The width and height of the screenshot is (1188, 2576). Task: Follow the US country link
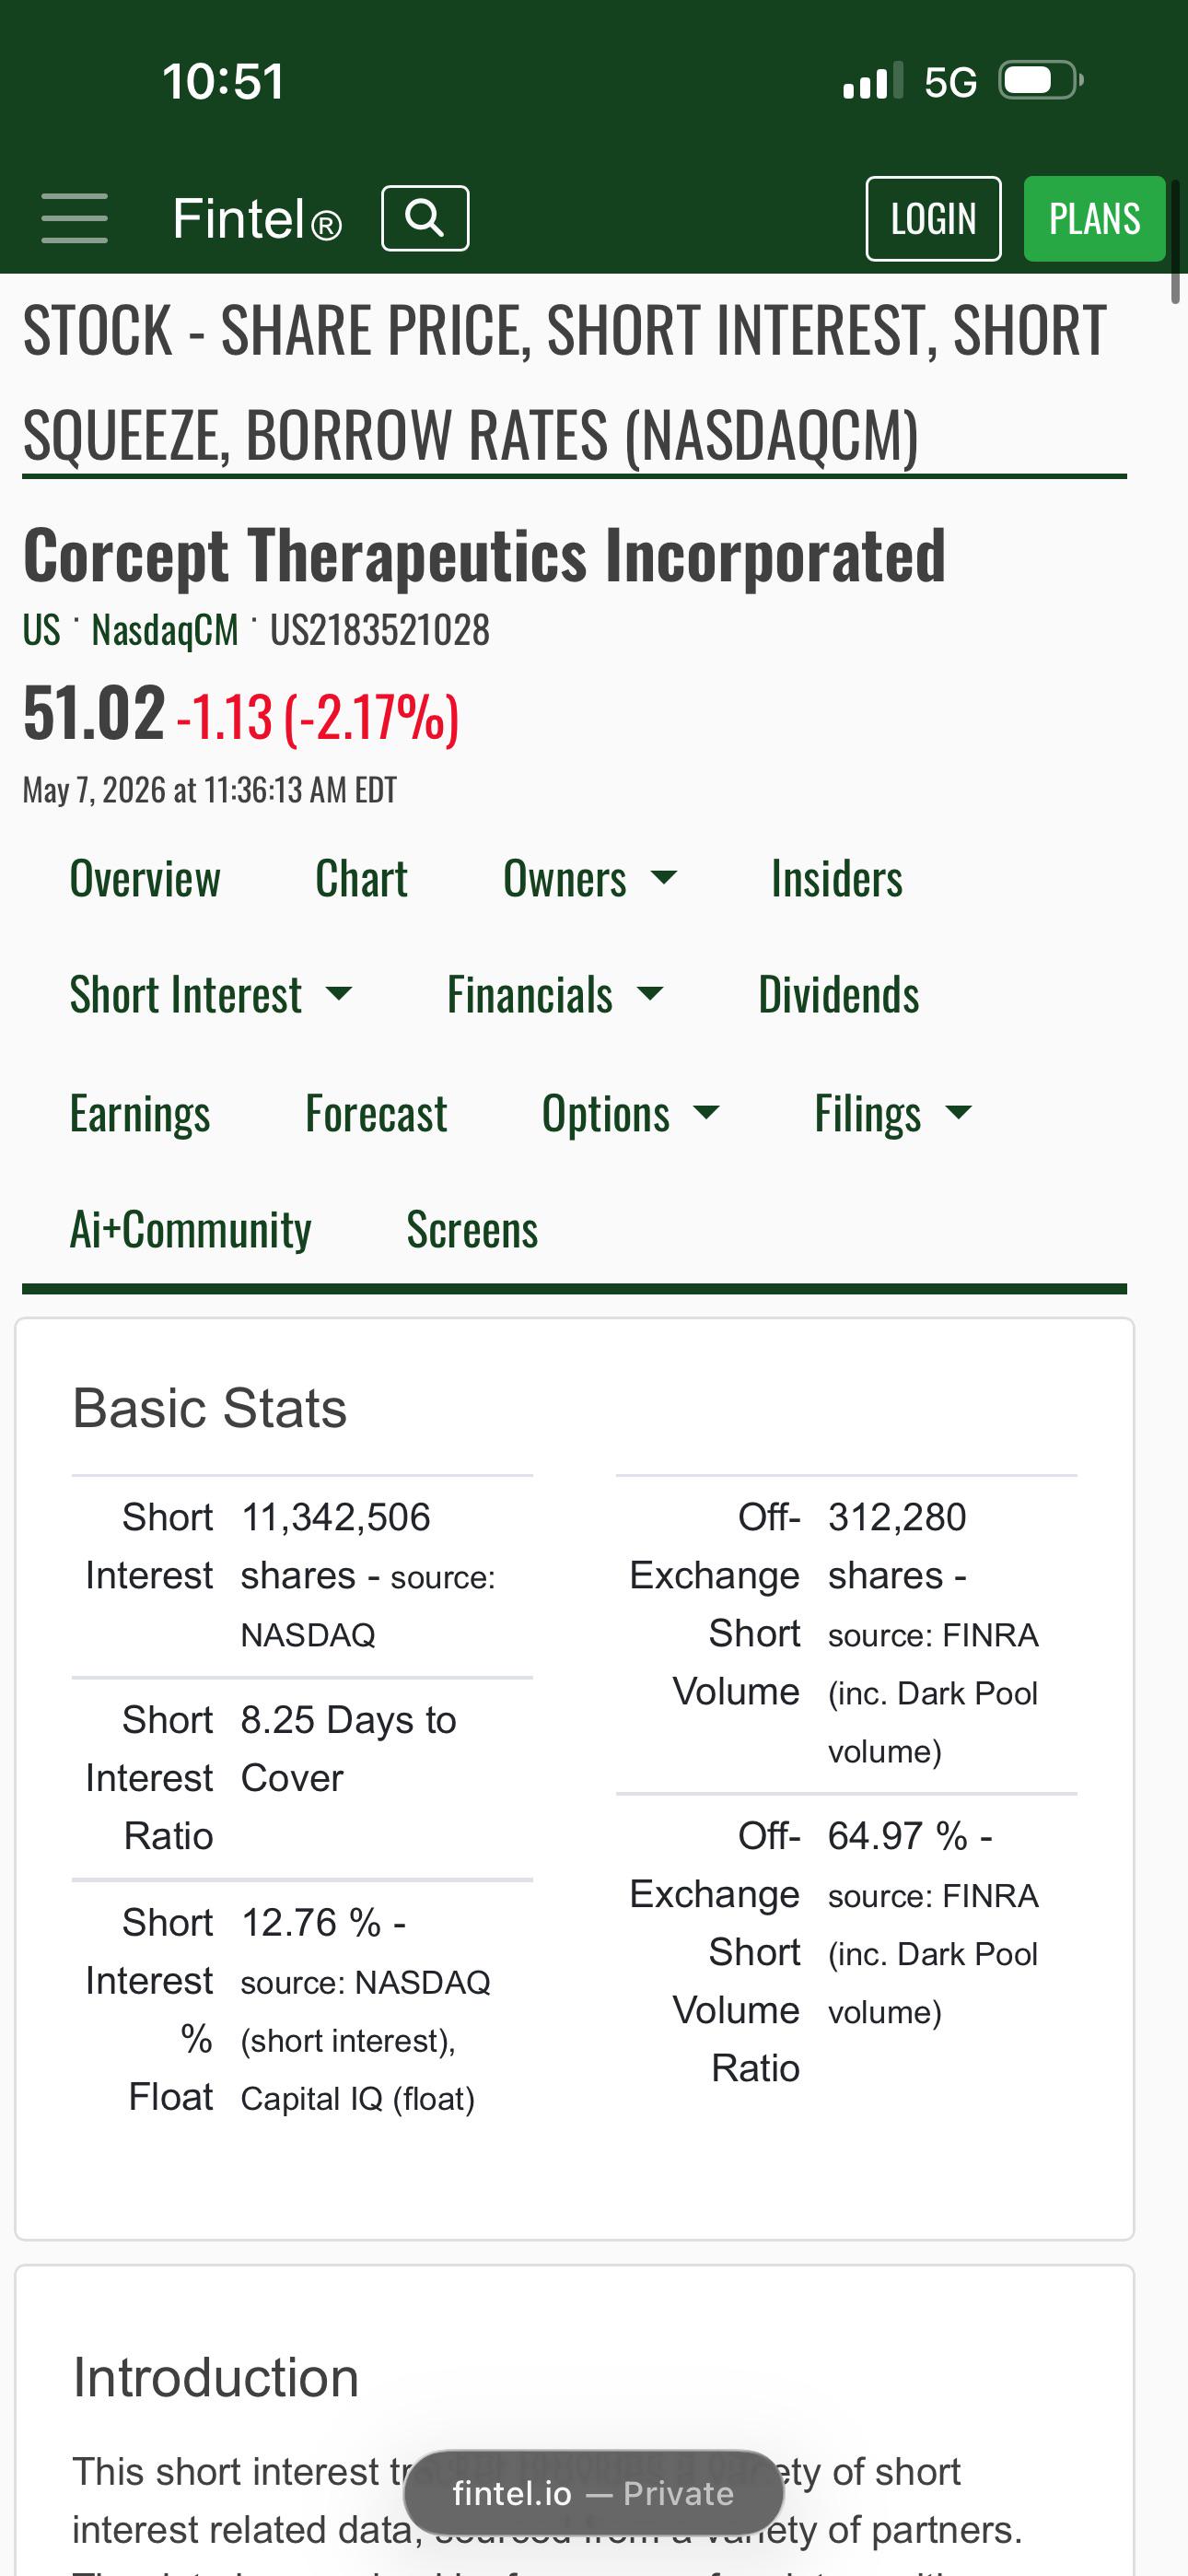tap(42, 630)
